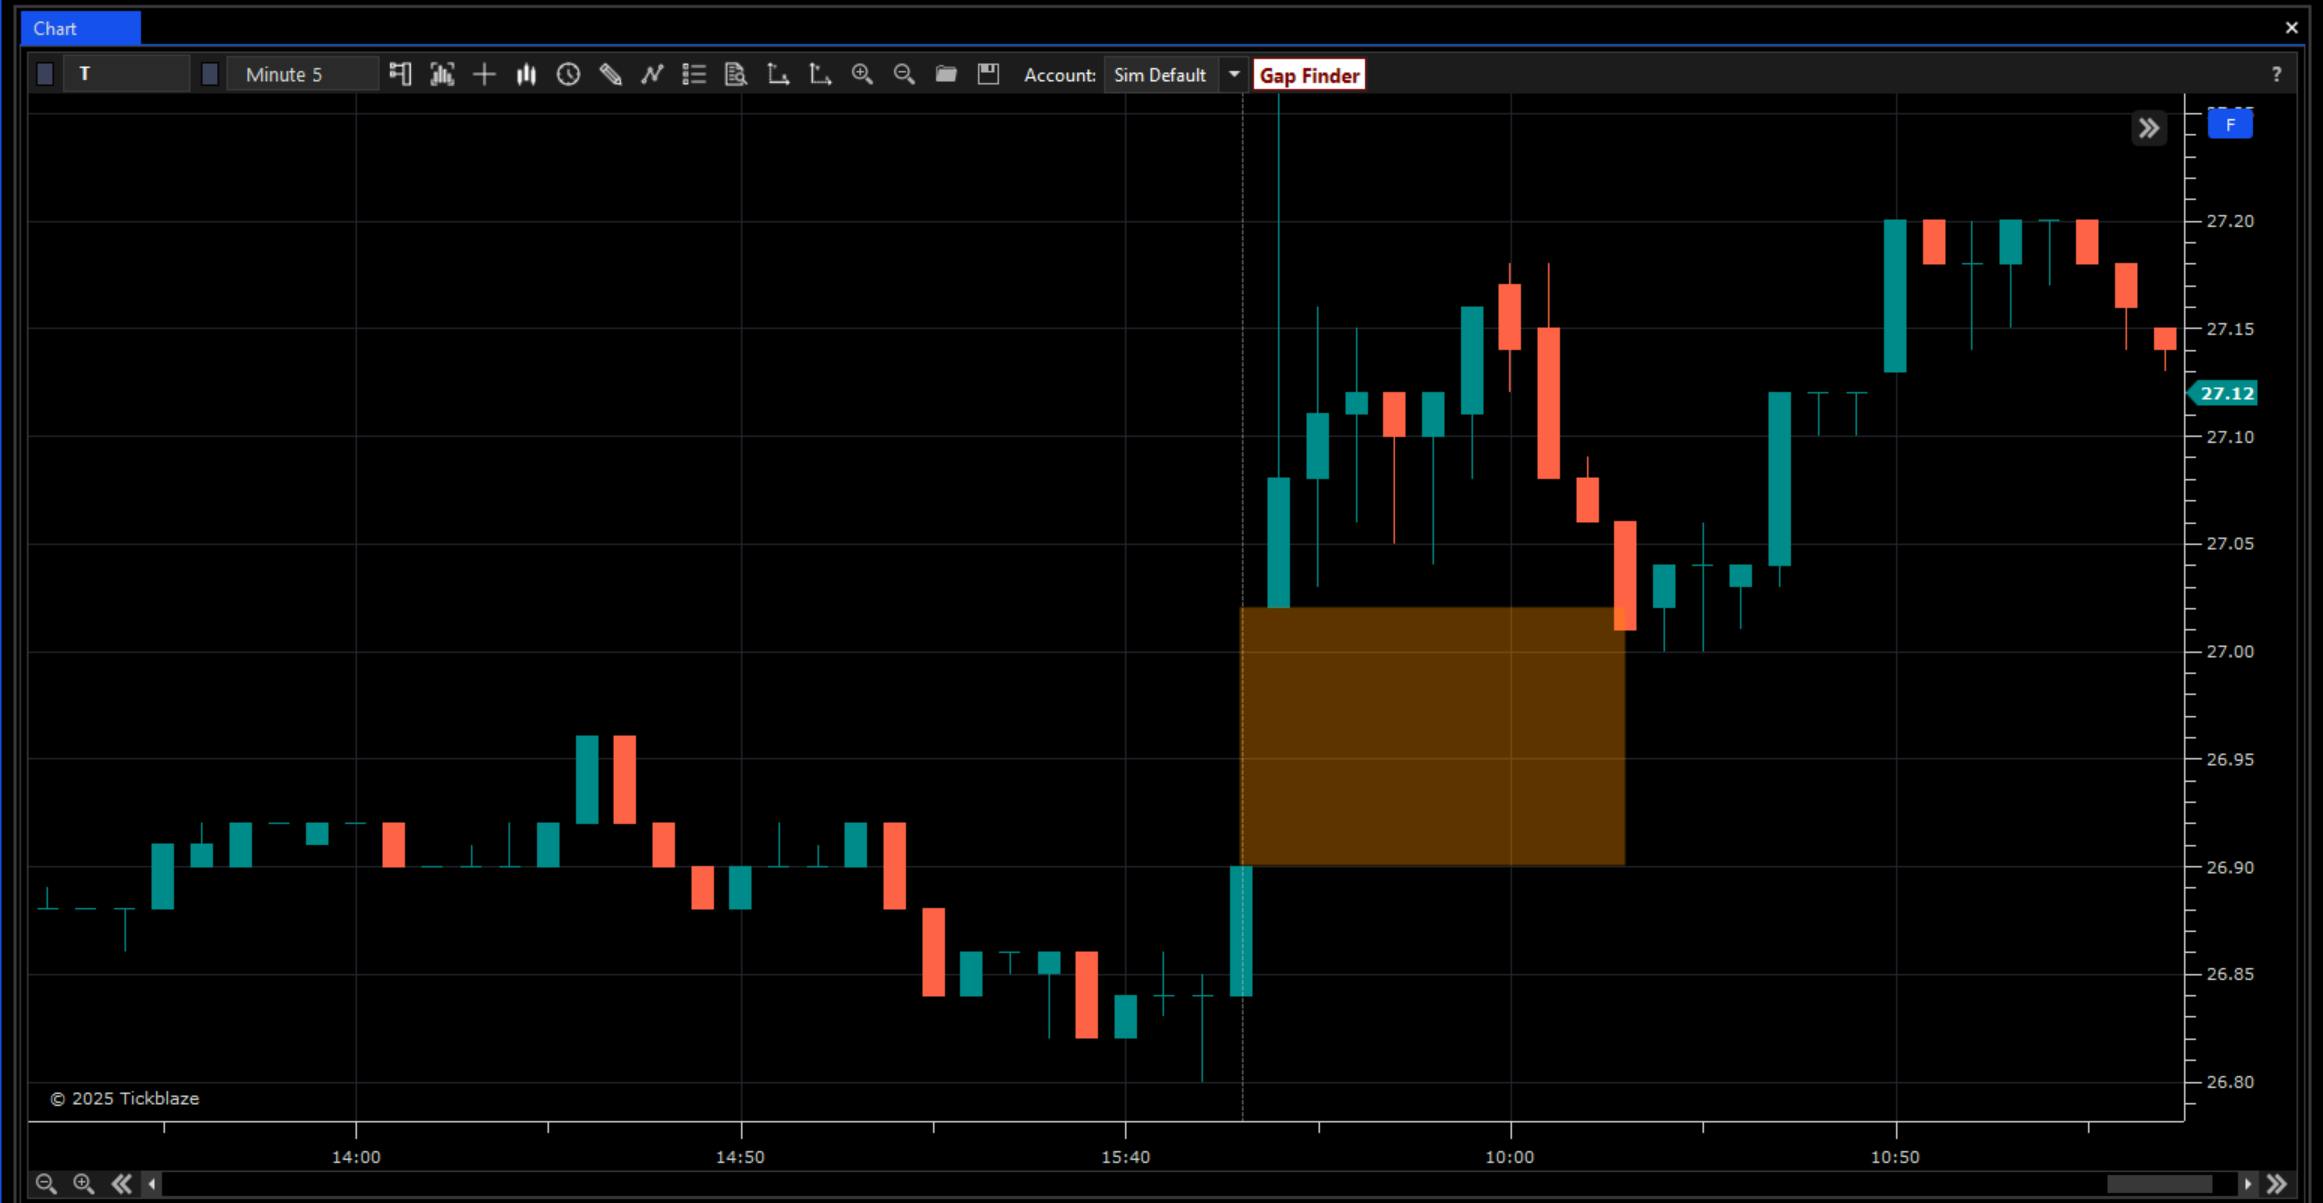Click the horizontal scrollbar right arrow
2323x1203 pixels.
click(x=2247, y=1184)
